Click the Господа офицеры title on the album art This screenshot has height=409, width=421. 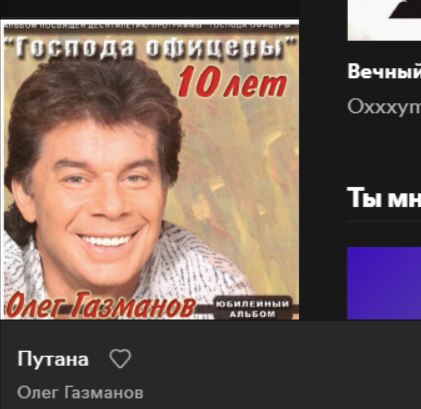tap(152, 47)
